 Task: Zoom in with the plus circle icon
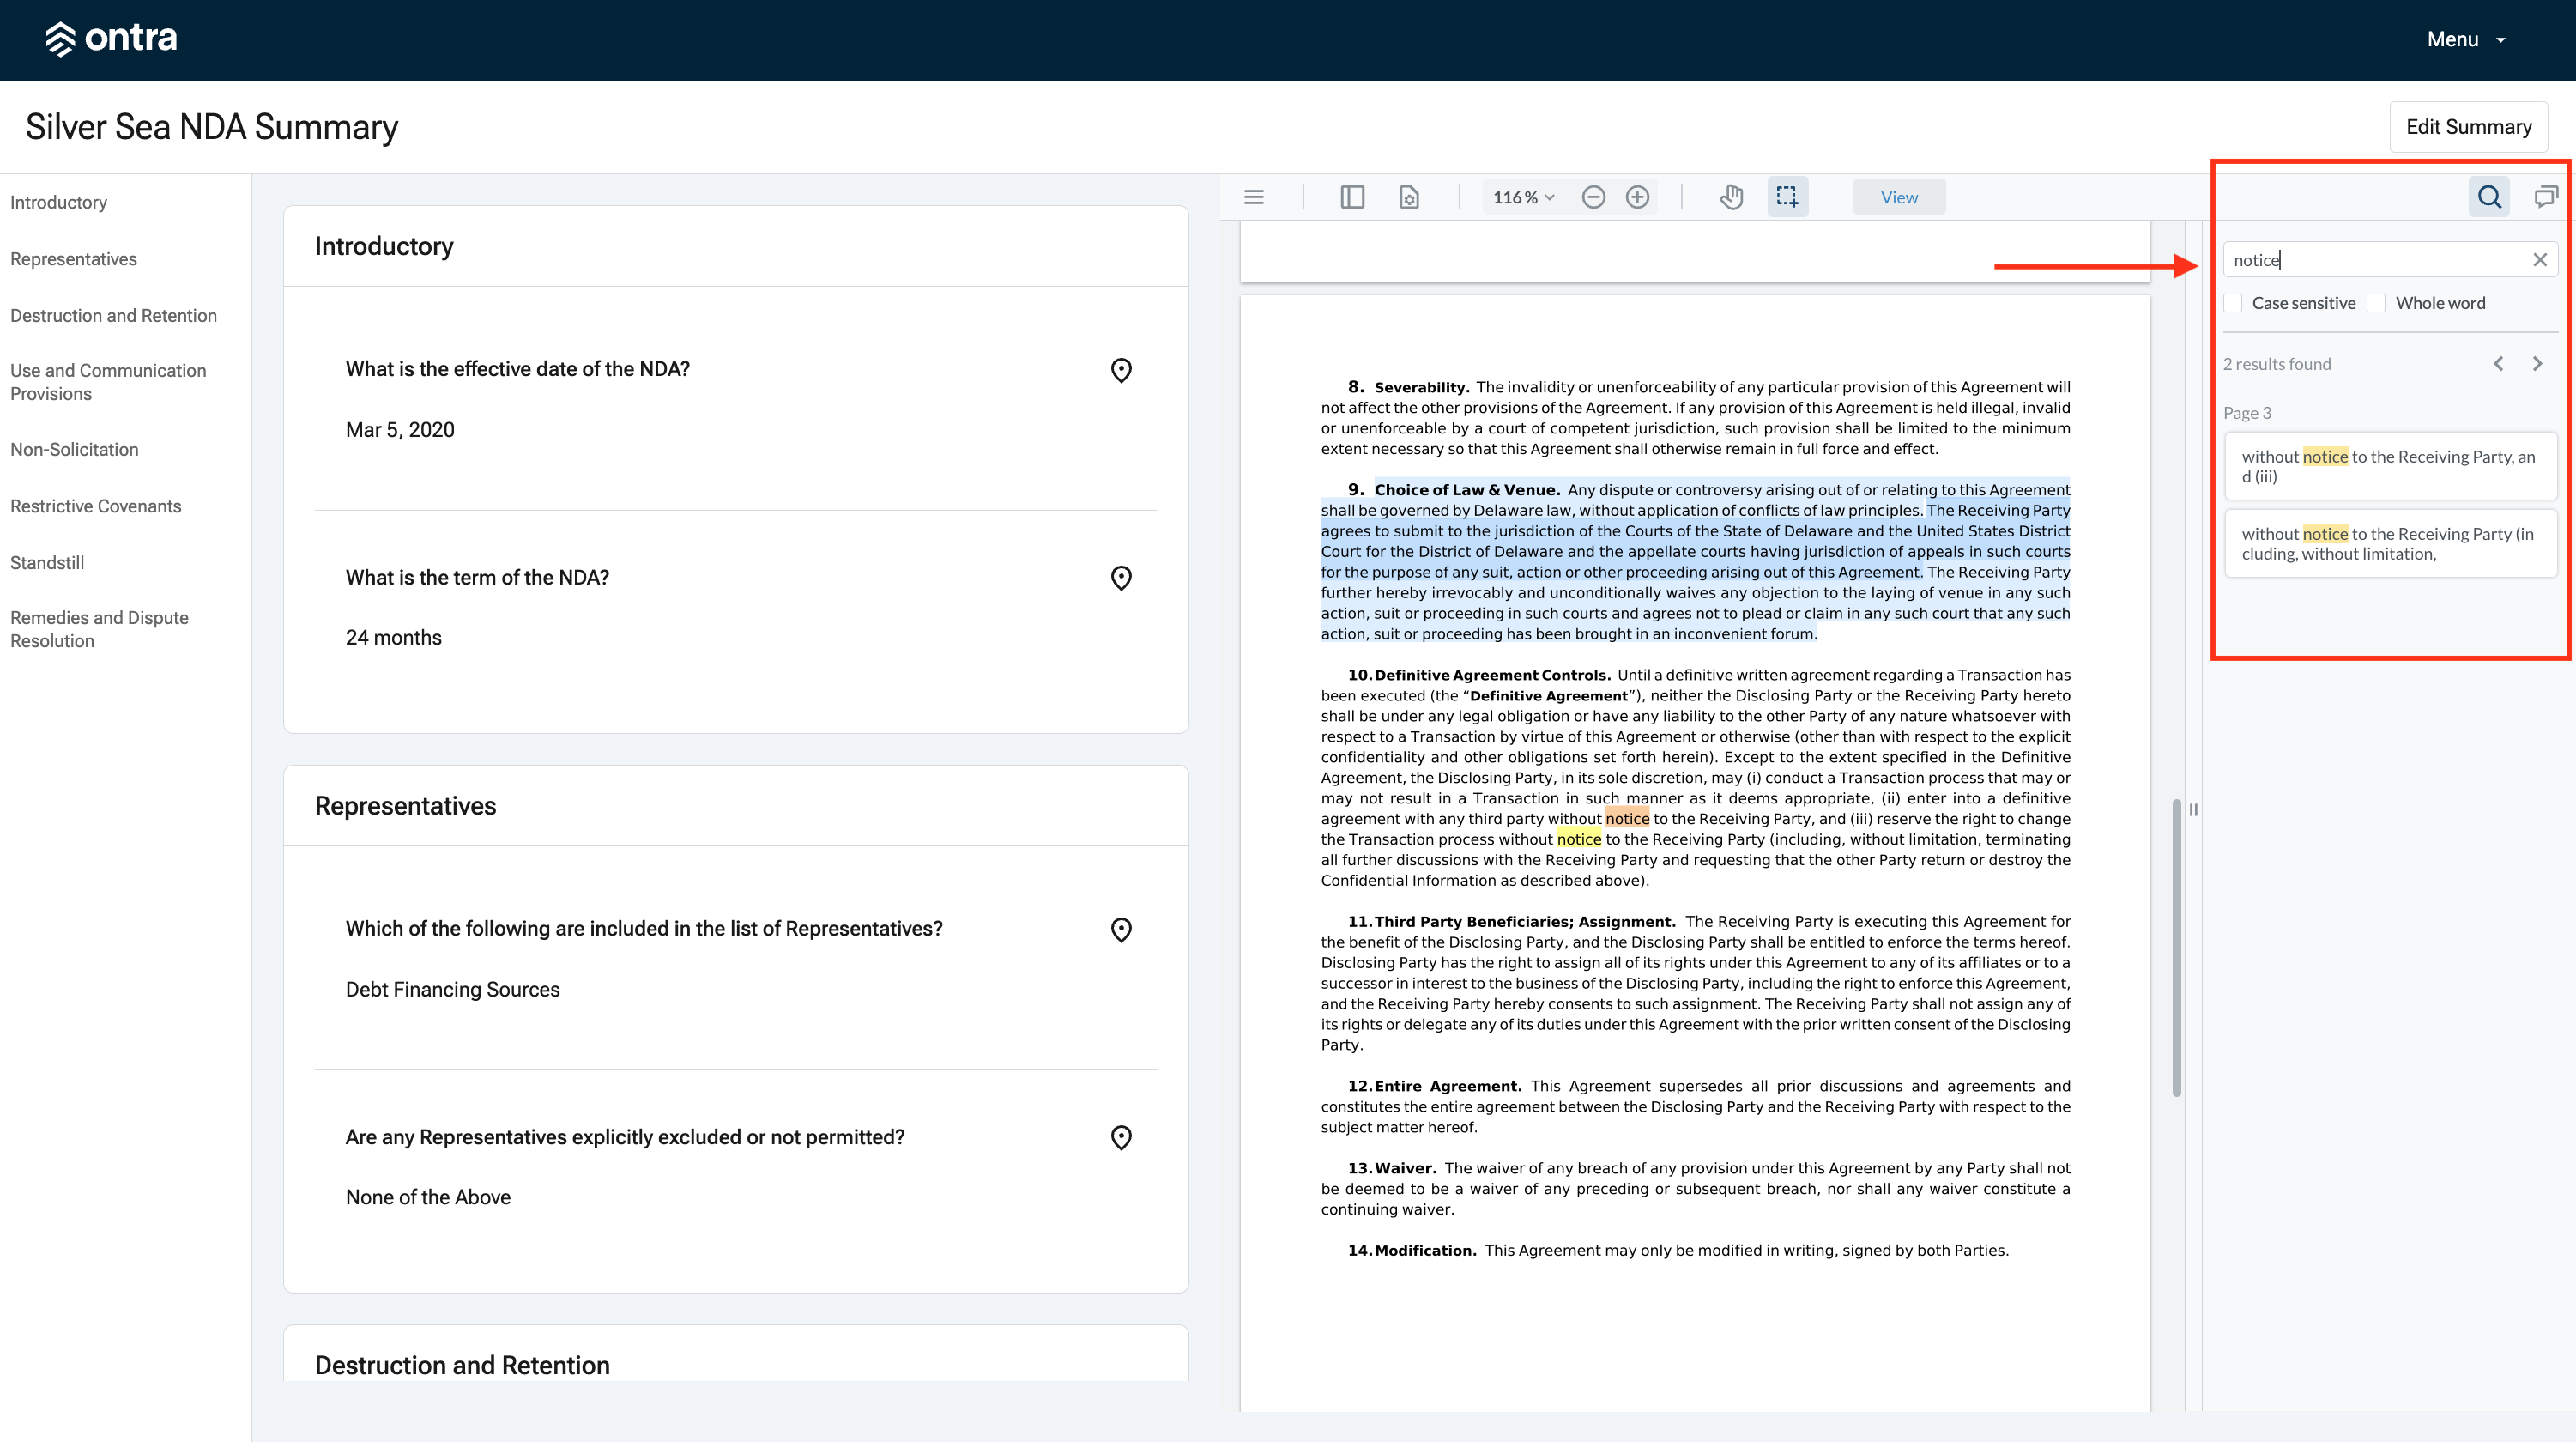click(x=1637, y=197)
